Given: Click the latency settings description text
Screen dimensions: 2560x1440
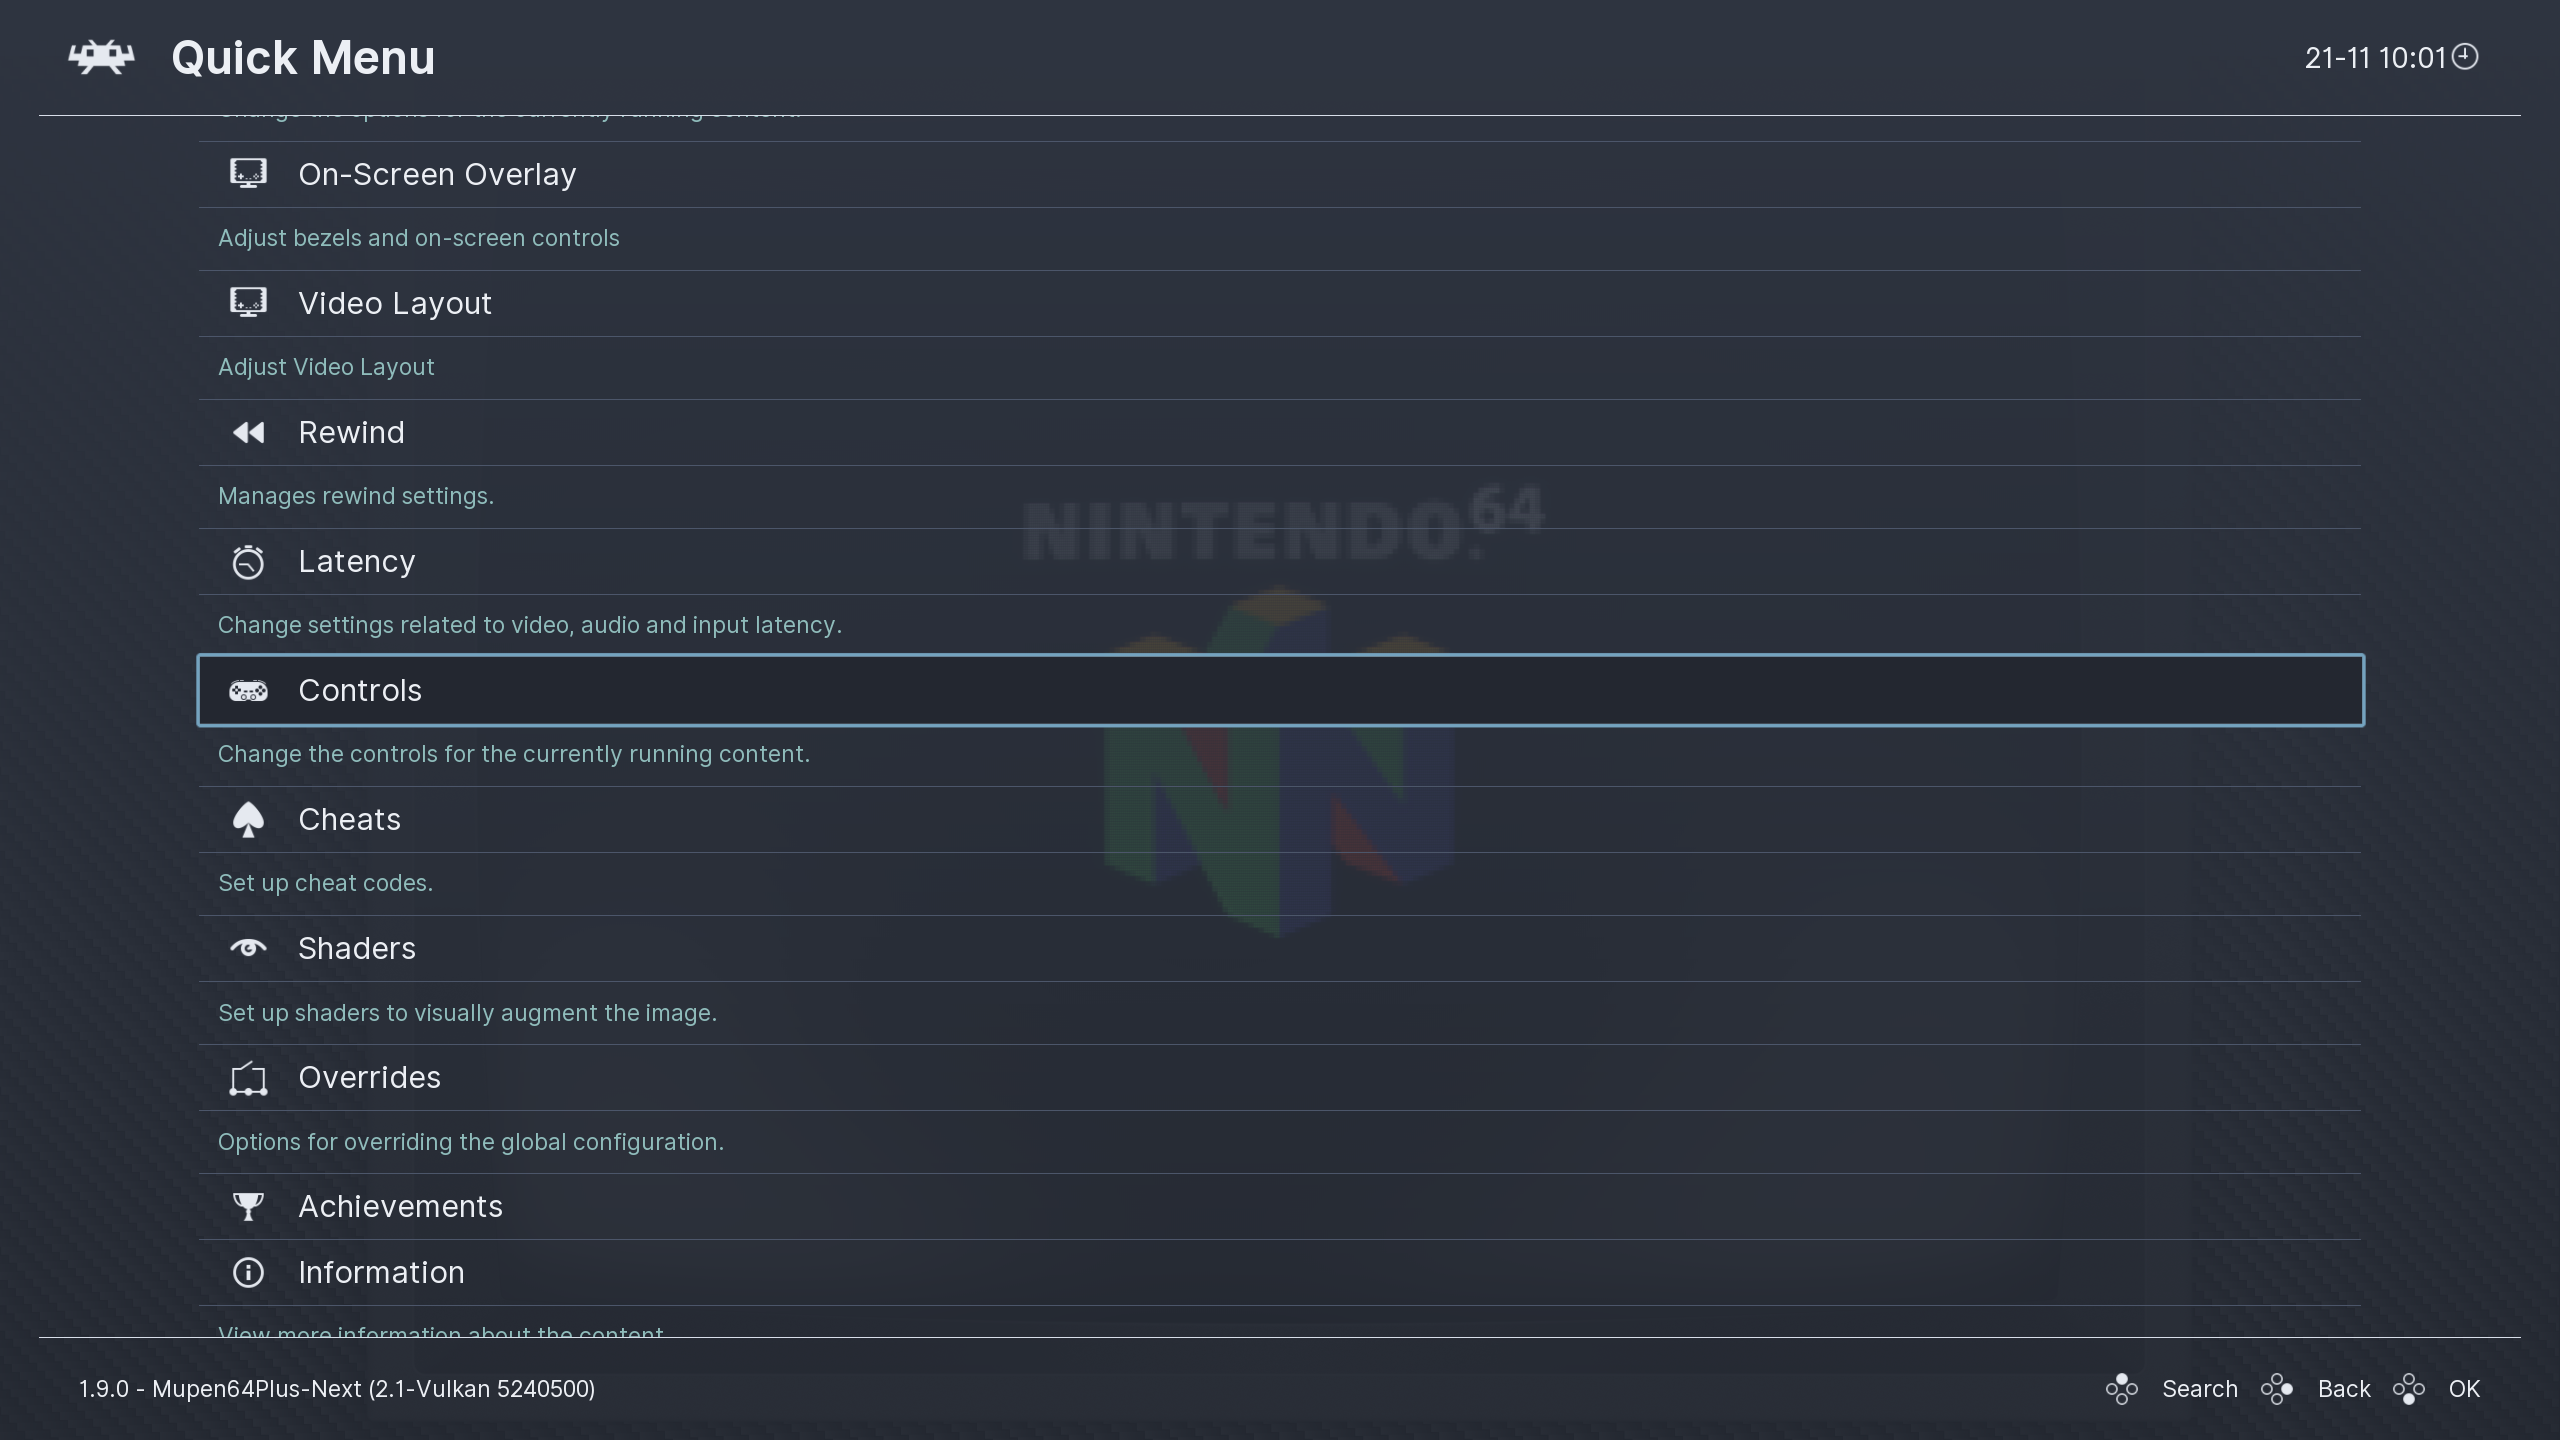Looking at the screenshot, I should 530,625.
